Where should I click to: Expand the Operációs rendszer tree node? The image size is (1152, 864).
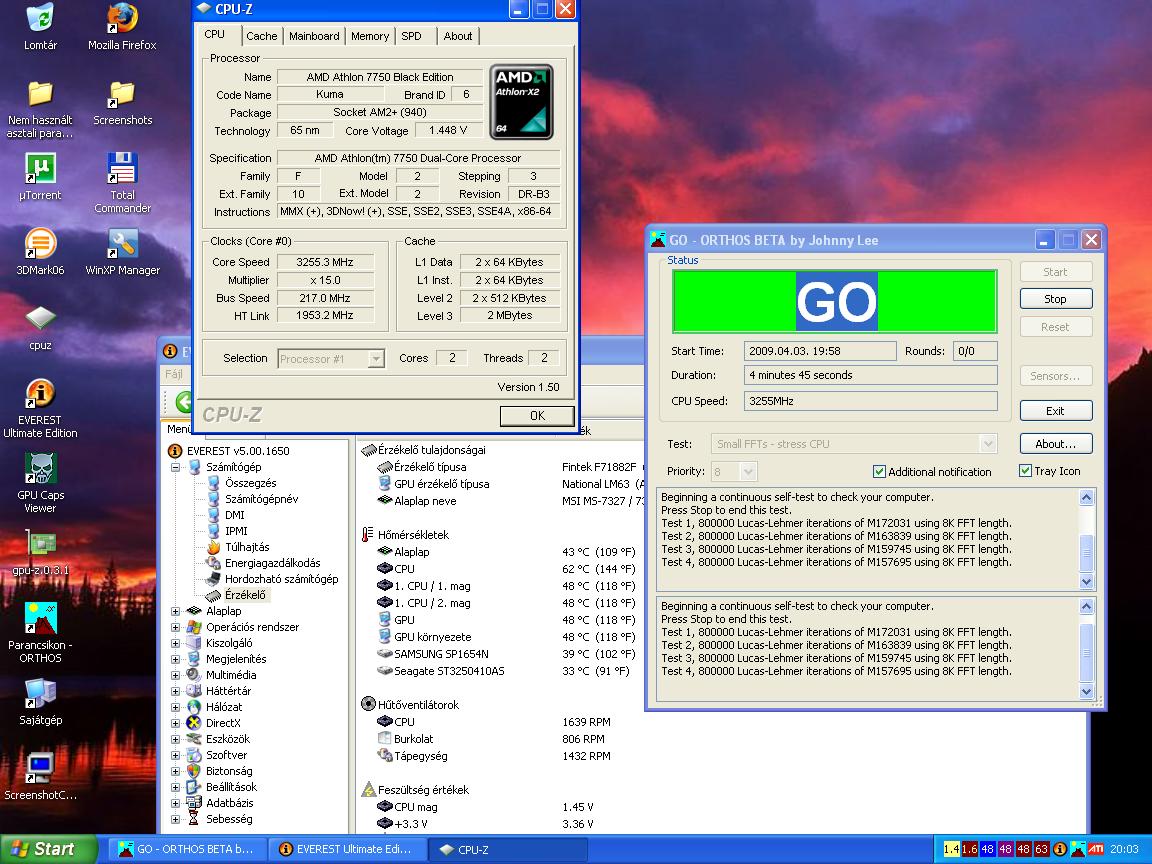pos(176,627)
